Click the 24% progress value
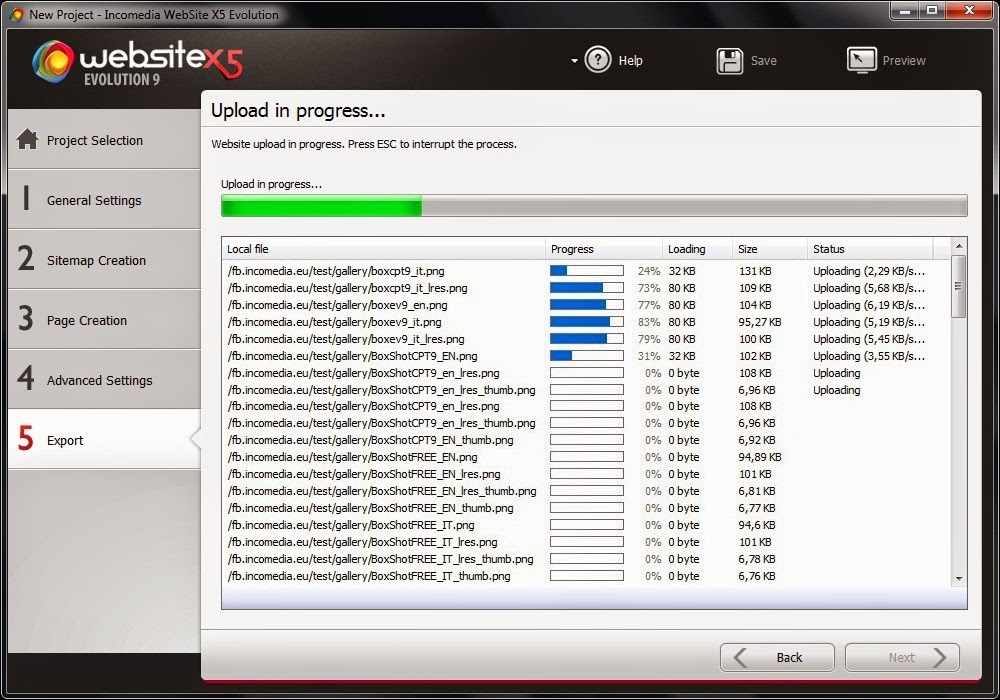The width and height of the screenshot is (1000, 700). point(649,271)
